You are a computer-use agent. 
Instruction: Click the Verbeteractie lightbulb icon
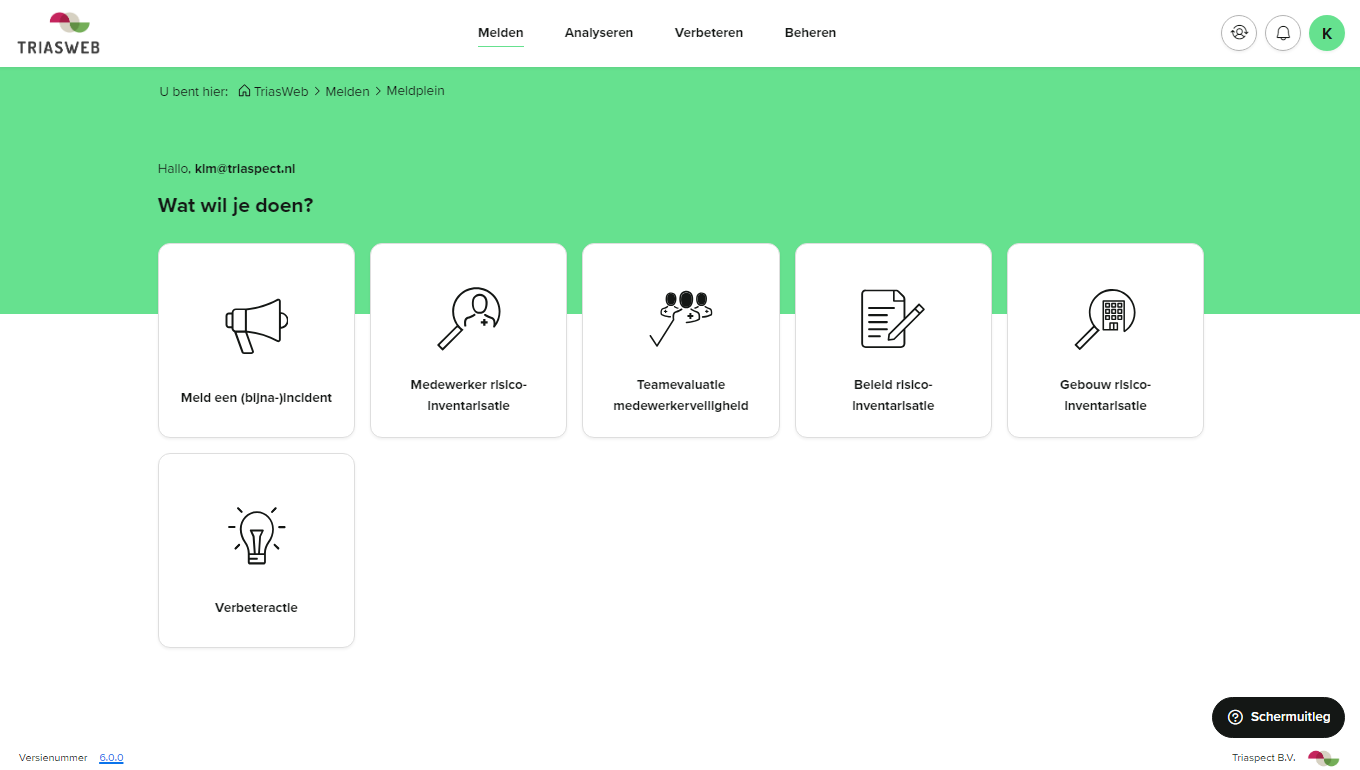point(256,535)
